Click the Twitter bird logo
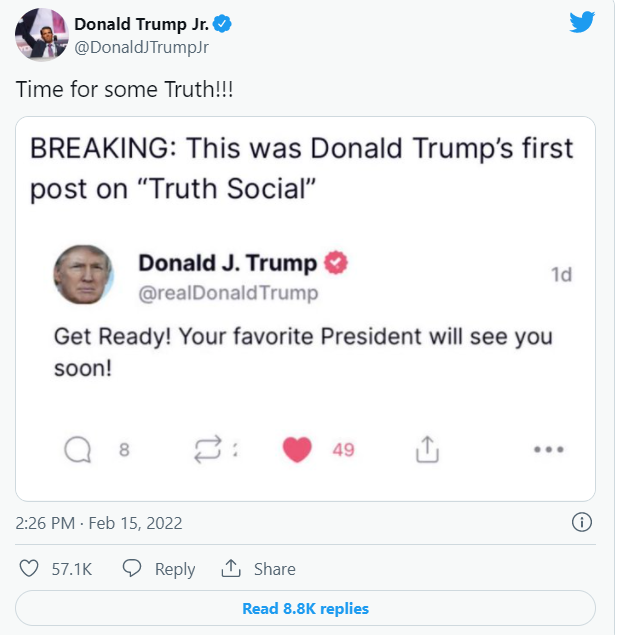The image size is (618, 635). coord(582,22)
